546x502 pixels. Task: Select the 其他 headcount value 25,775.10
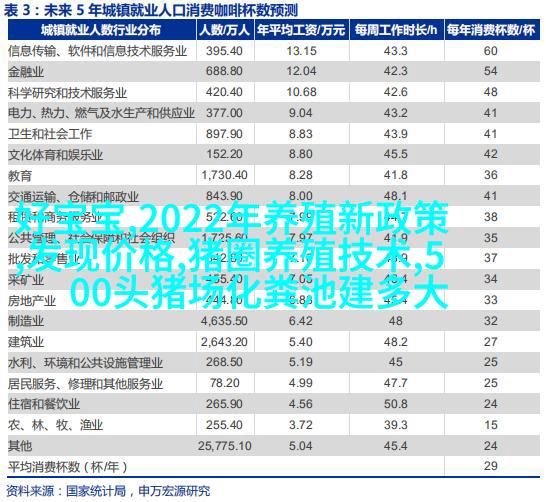click(225, 446)
